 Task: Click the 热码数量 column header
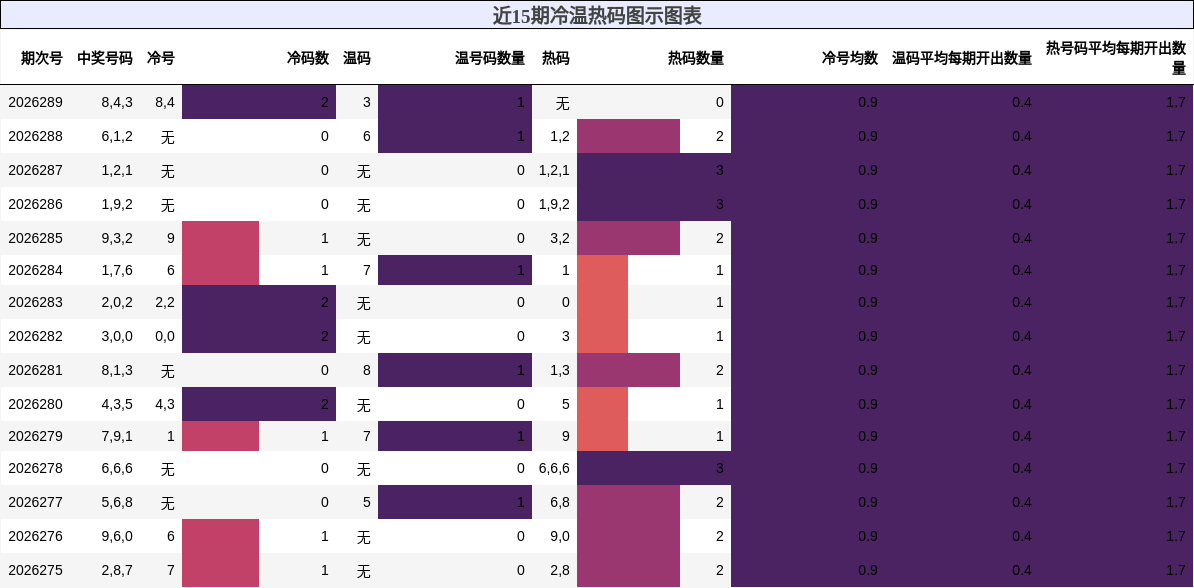(696, 58)
